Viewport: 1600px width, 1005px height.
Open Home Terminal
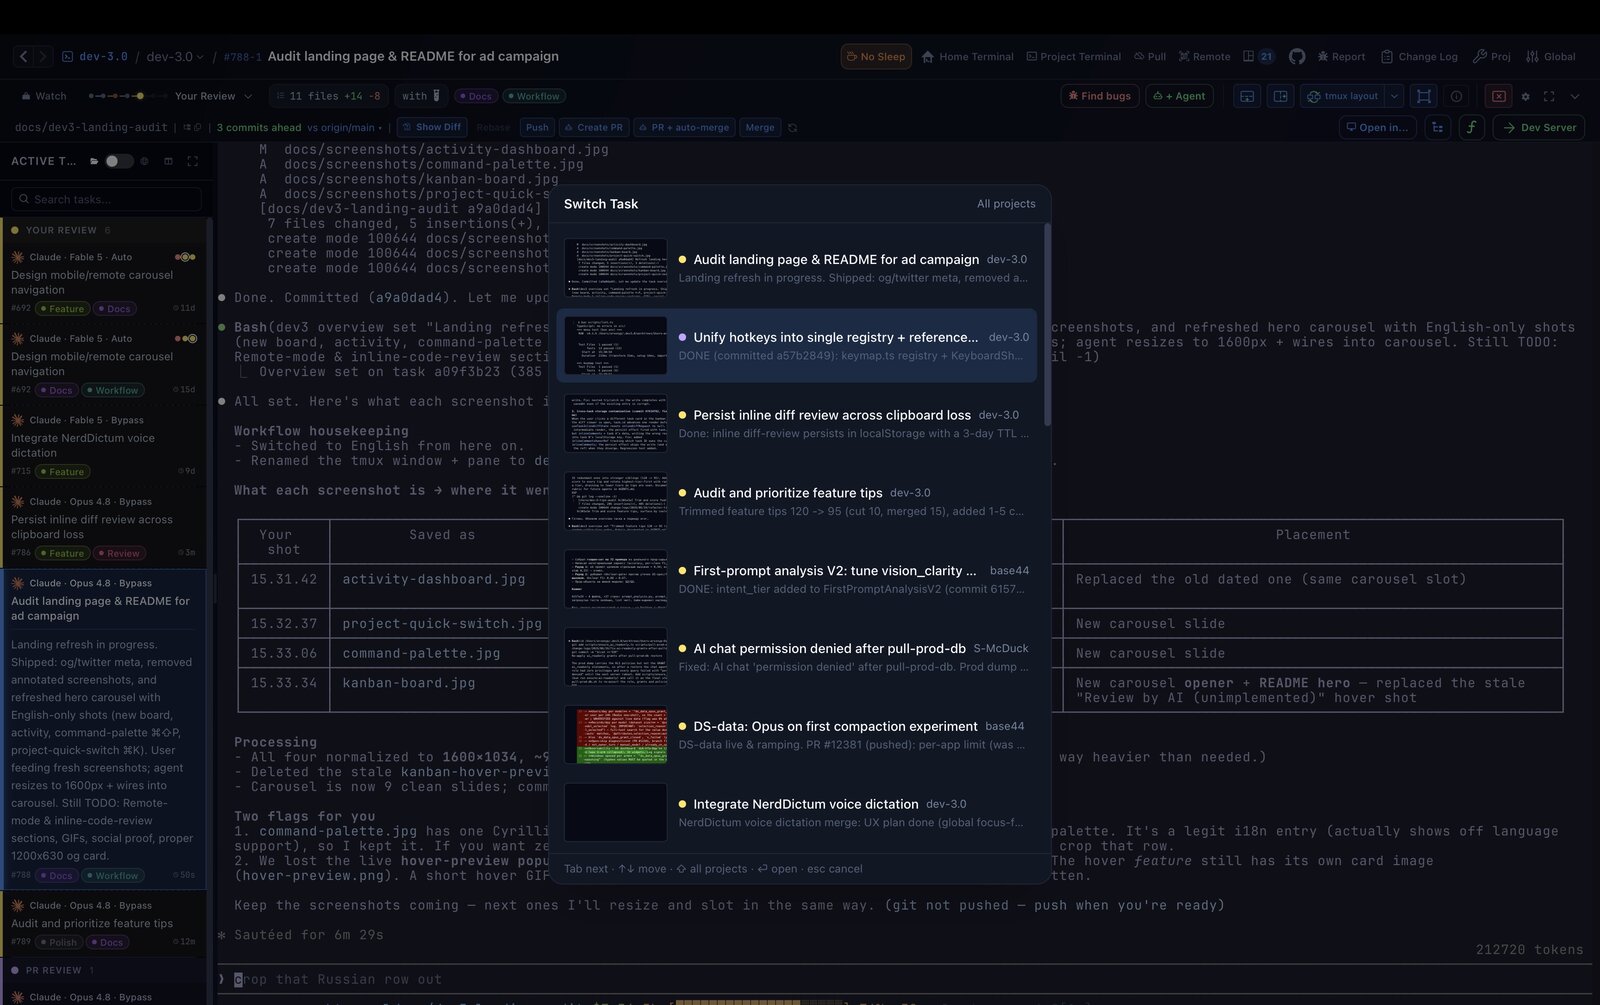[x=967, y=57]
